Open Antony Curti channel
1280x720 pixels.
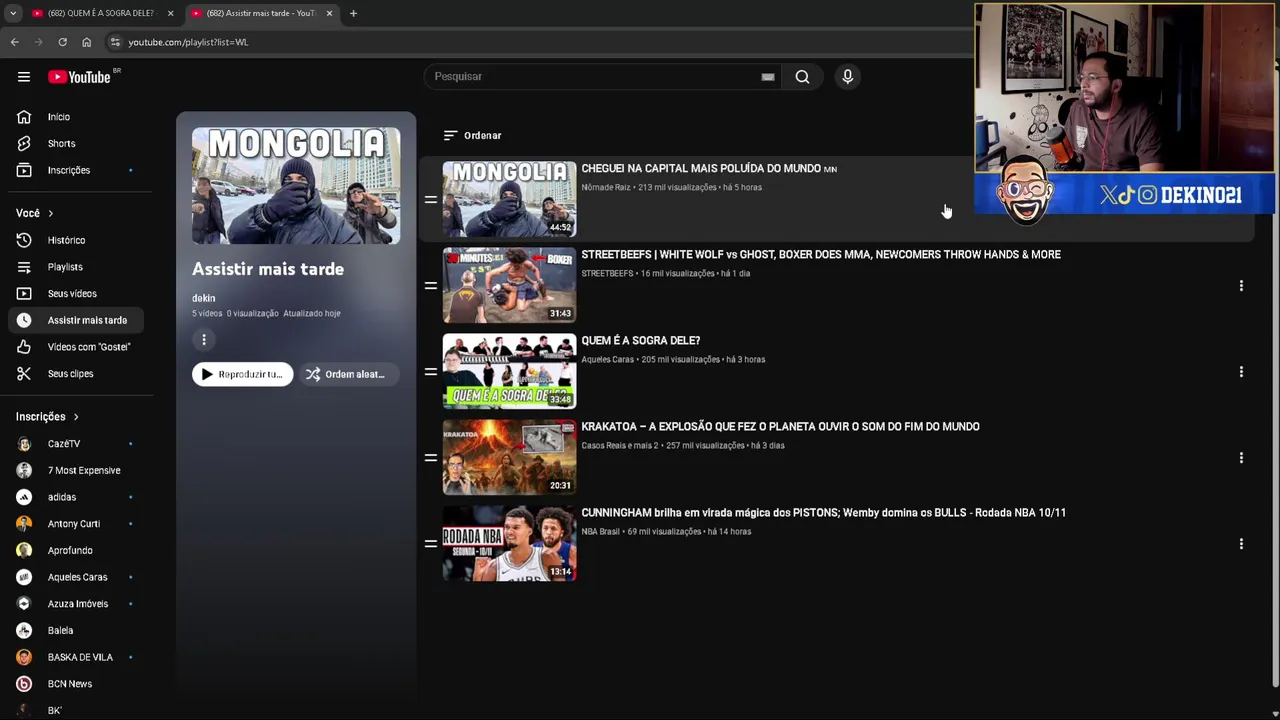pos(78,524)
